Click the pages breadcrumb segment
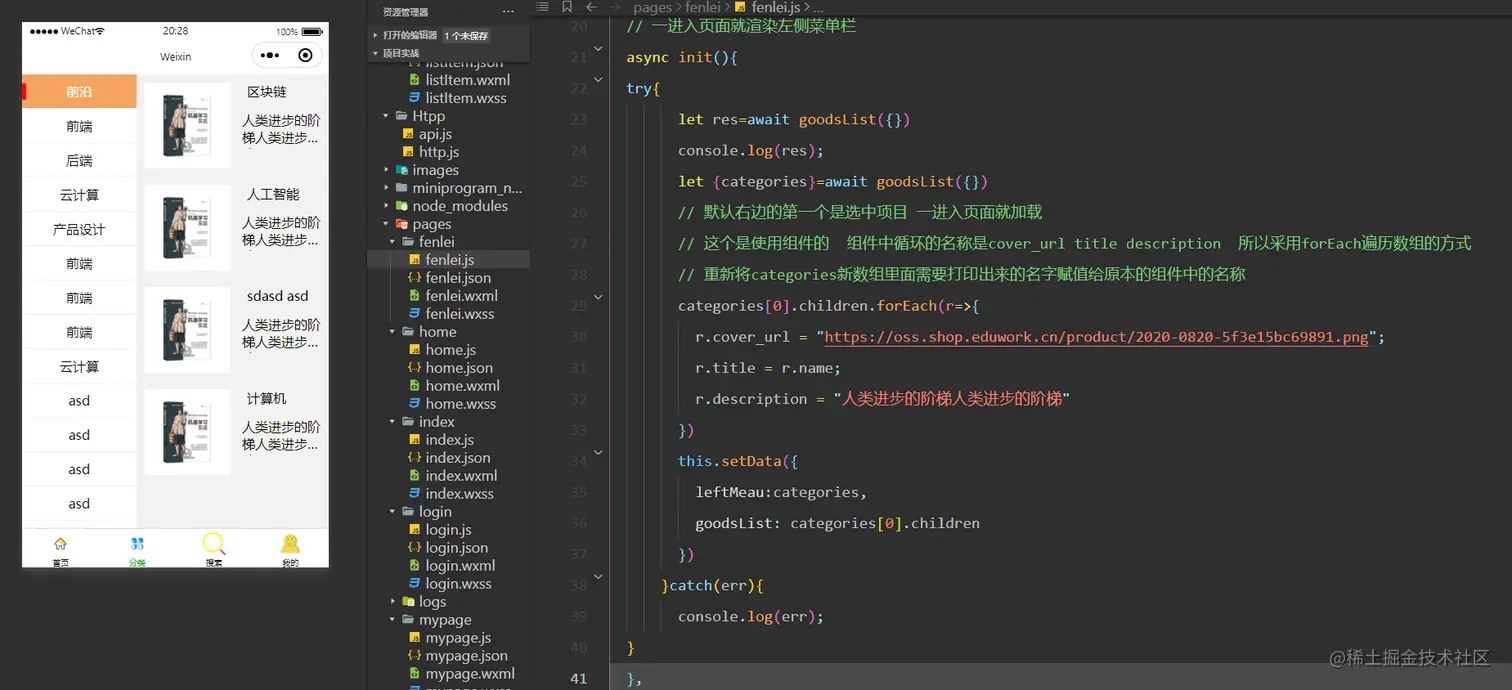Screen dimensions: 1512x690 [652, 8]
